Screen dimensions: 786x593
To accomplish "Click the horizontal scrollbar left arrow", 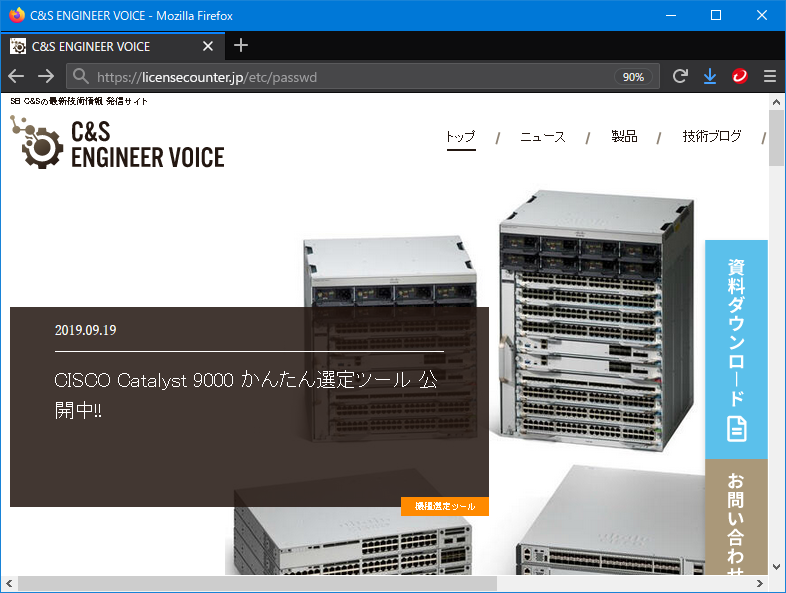I will [9, 583].
